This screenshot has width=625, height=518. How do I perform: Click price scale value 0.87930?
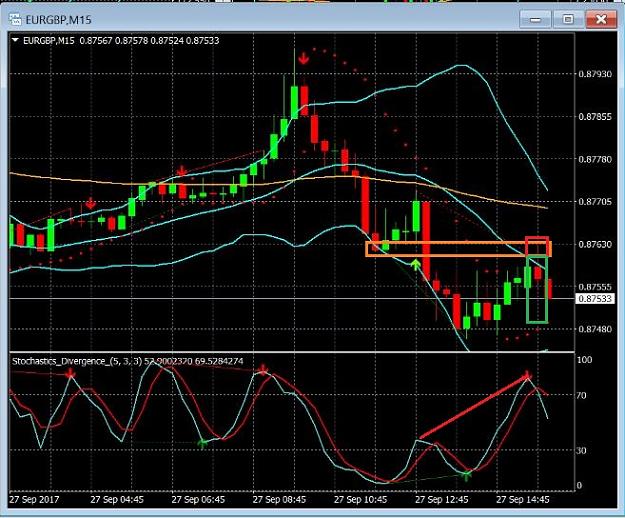tap(595, 74)
